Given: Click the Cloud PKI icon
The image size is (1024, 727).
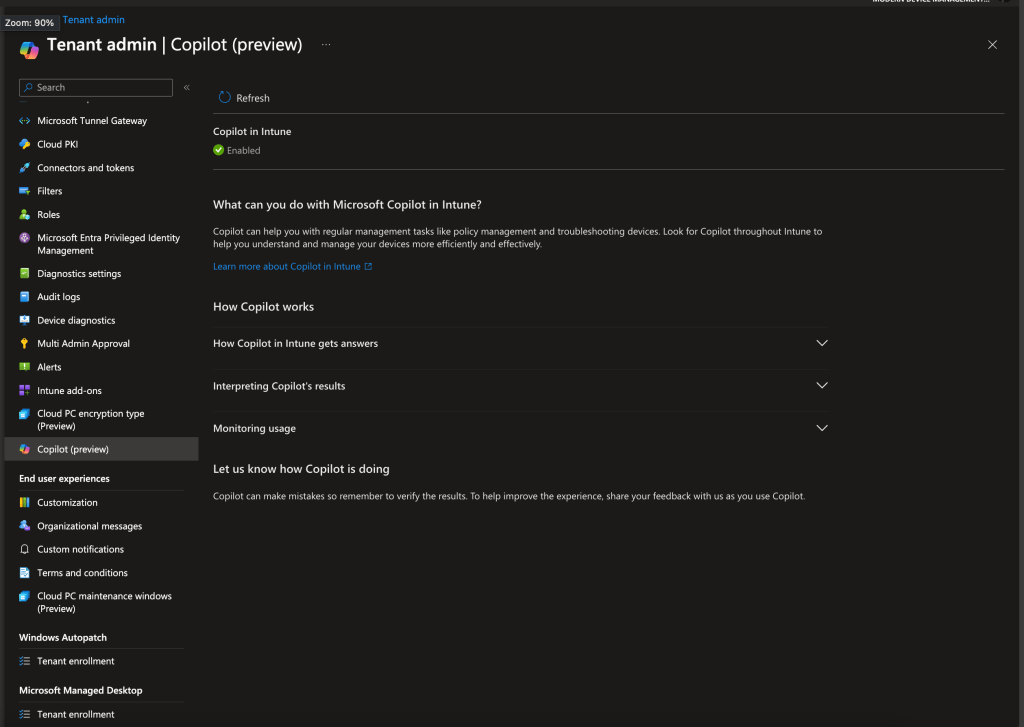Looking at the screenshot, I should tap(25, 144).
